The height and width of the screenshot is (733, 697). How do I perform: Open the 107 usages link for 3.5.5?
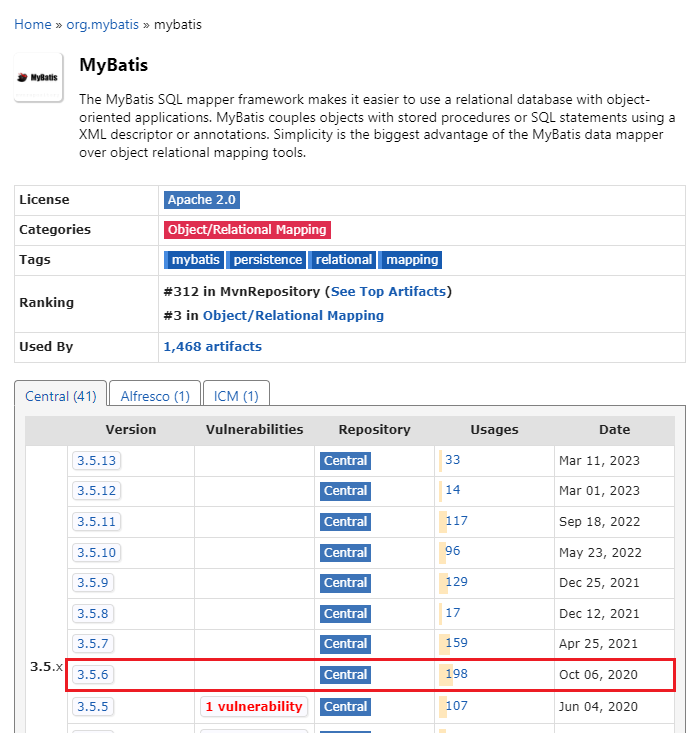point(456,705)
